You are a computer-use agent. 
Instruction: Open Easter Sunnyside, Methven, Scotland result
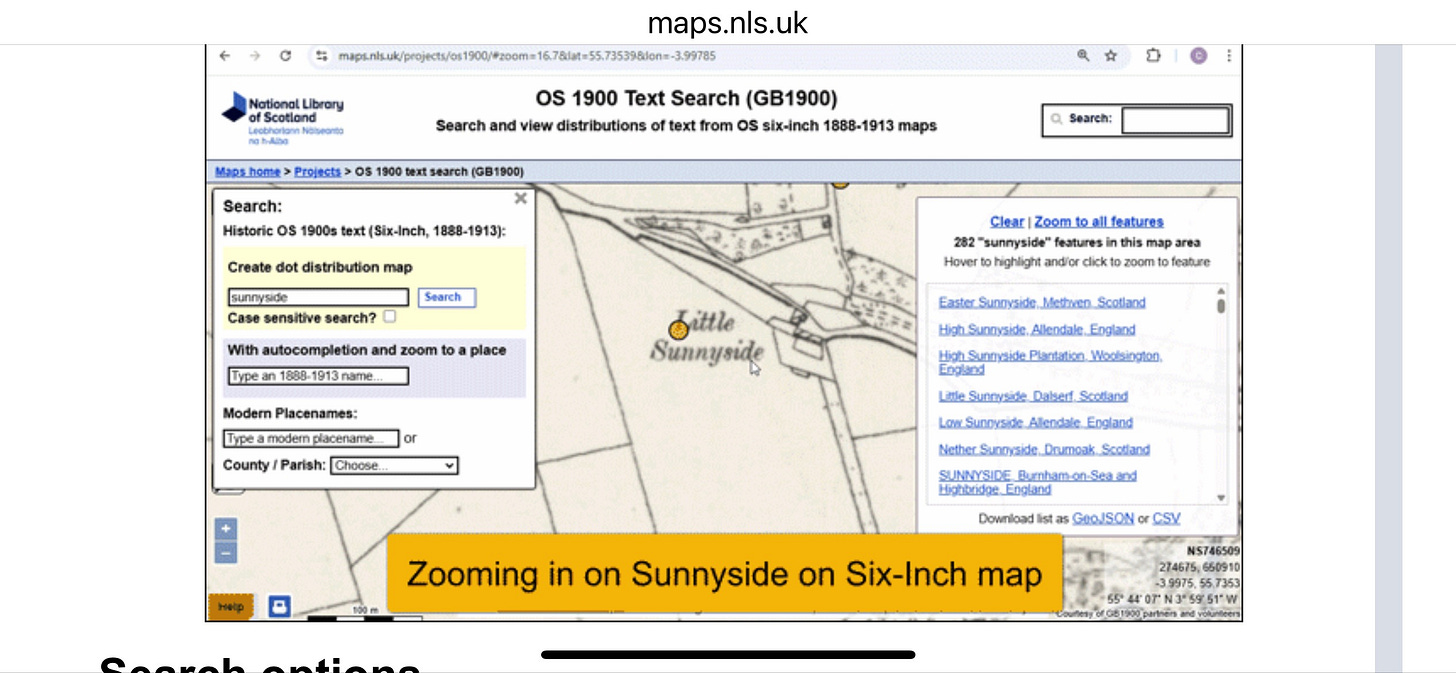(1042, 302)
